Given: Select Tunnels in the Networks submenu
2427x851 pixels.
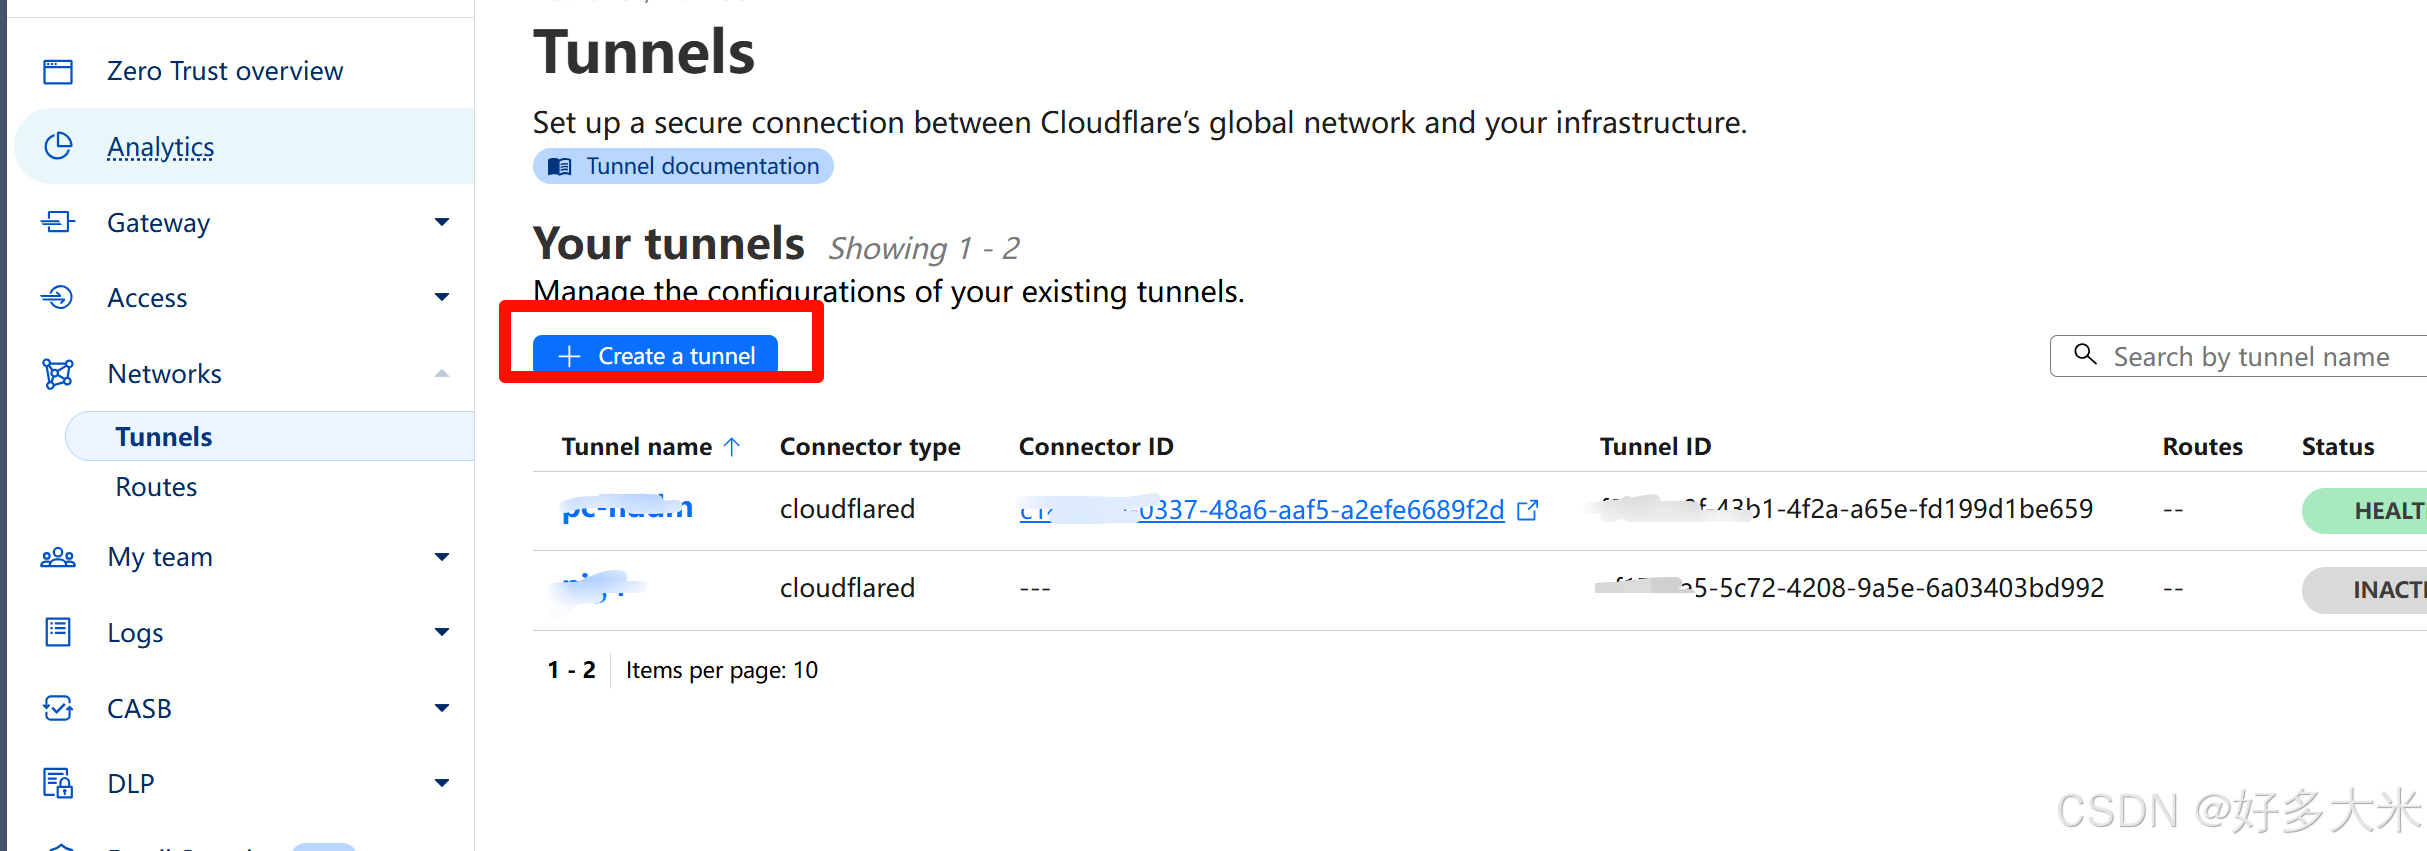Looking at the screenshot, I should point(164,437).
